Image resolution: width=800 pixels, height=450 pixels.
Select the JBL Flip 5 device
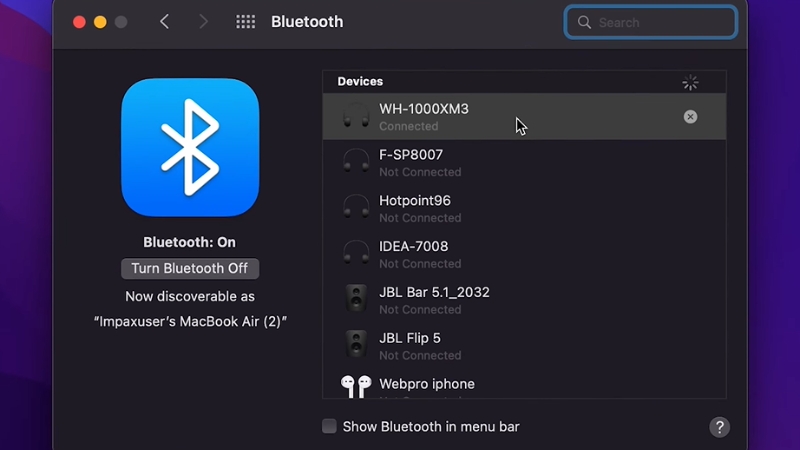pyautogui.click(x=524, y=346)
